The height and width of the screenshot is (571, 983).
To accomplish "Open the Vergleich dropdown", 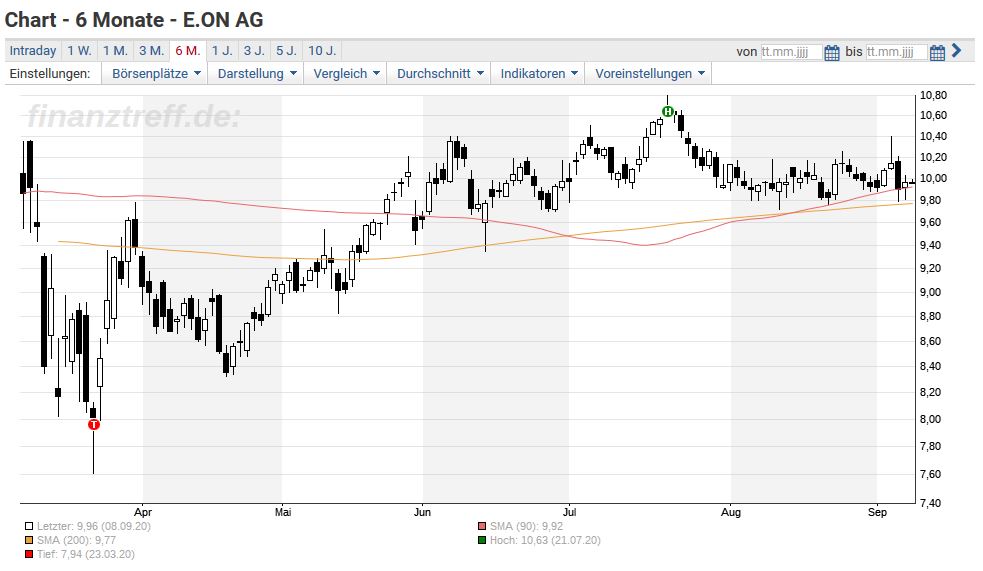I will (x=346, y=73).
